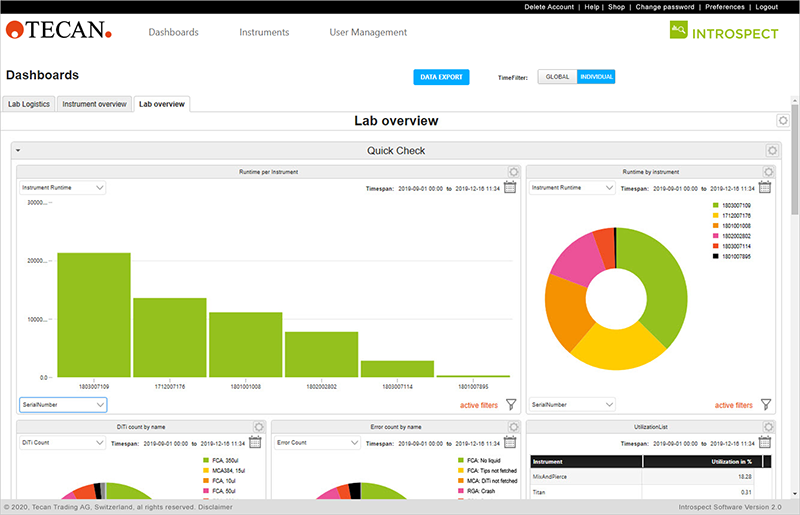
Task: Open the Instruments menu
Action: (264, 32)
